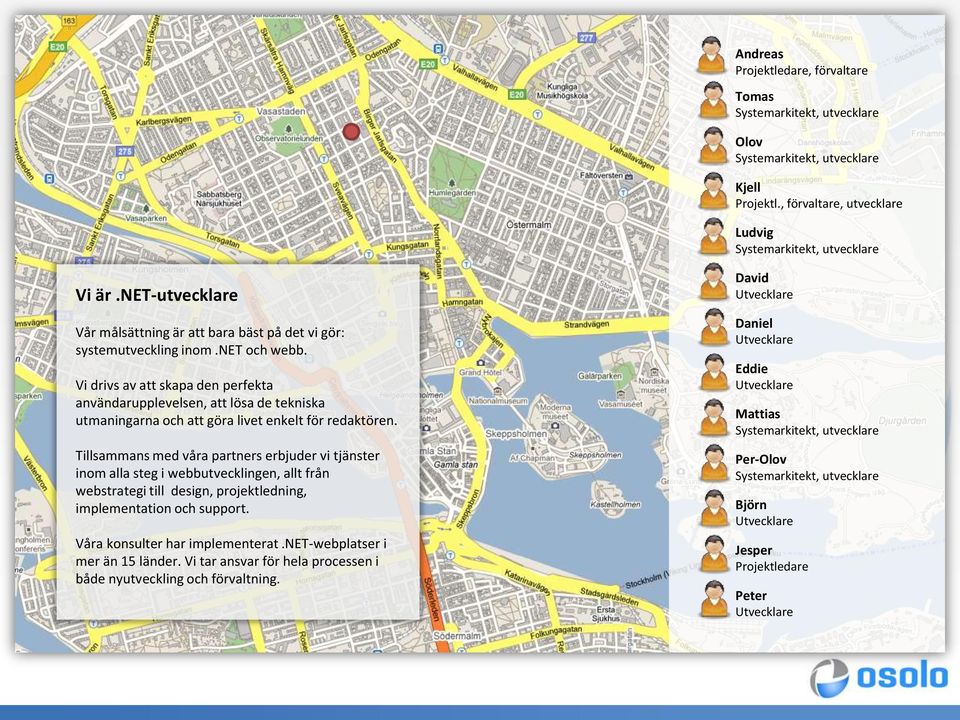
Task: Click the red location marker on the map
Action: point(351,132)
